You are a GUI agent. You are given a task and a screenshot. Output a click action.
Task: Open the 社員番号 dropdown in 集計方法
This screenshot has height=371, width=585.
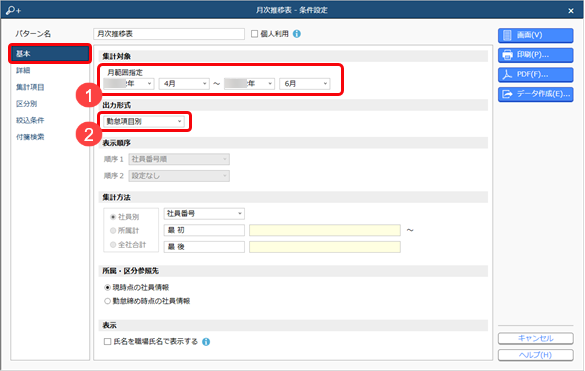204,213
